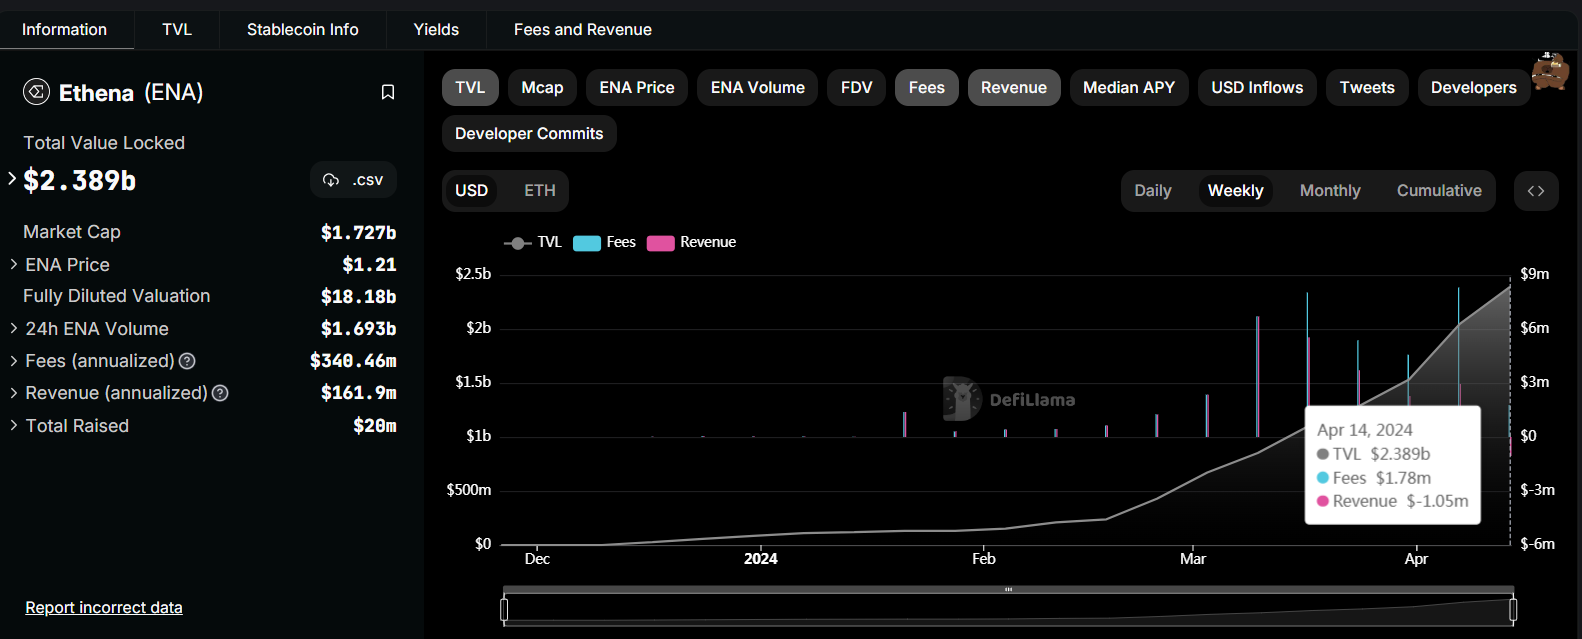Expand the Total Raised row
Screen dimensions: 1582x639
(14, 426)
